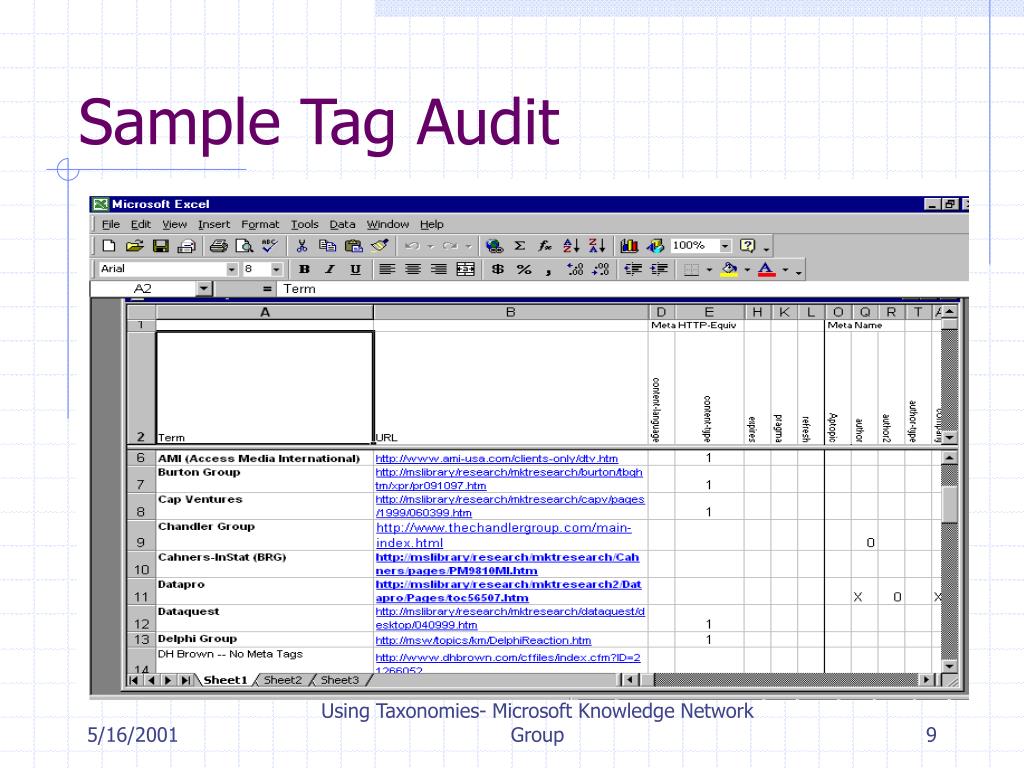The image size is (1024, 768).
Task: Follow the ami-usa.com dtv.htm link
Action: 496,458
